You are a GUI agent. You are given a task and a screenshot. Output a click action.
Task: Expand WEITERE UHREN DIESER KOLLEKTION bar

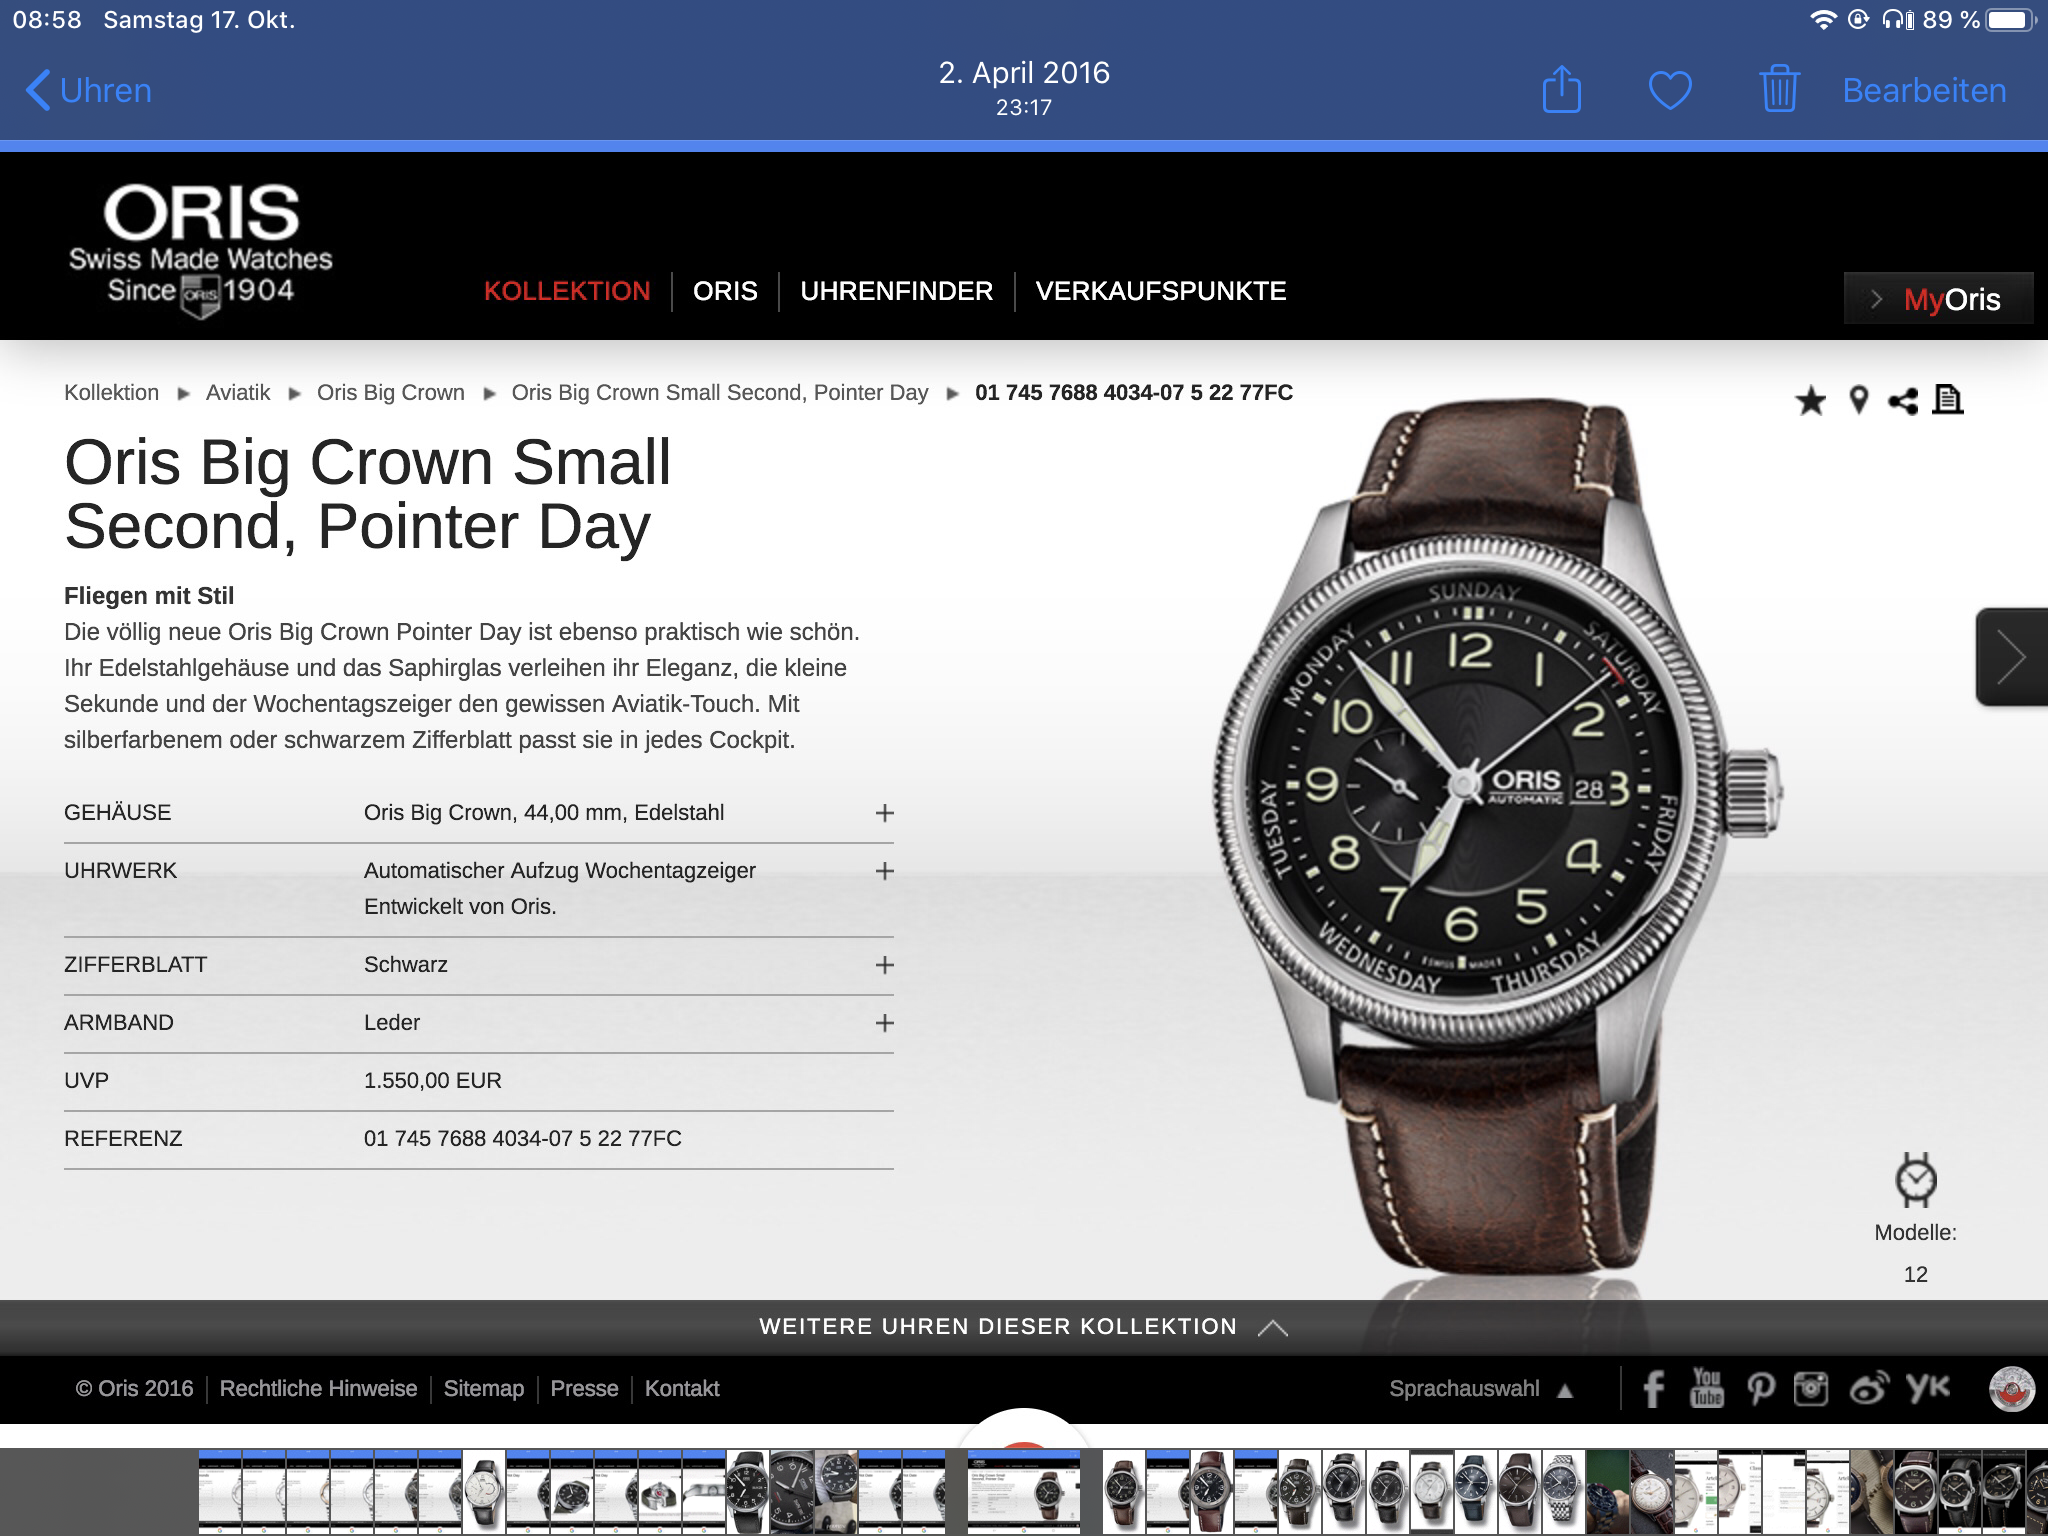pos(1024,1327)
